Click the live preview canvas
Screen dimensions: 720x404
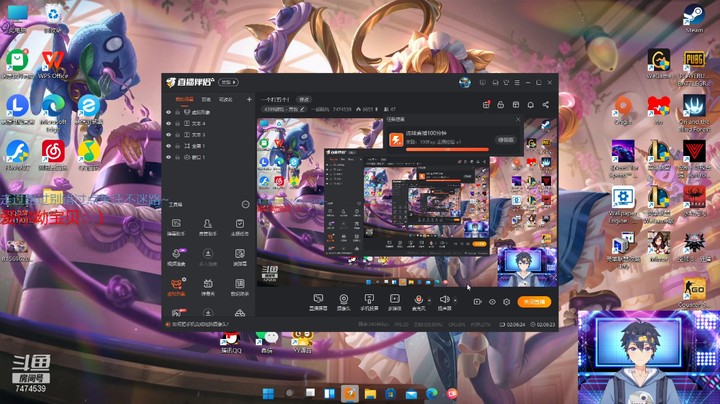coord(407,202)
